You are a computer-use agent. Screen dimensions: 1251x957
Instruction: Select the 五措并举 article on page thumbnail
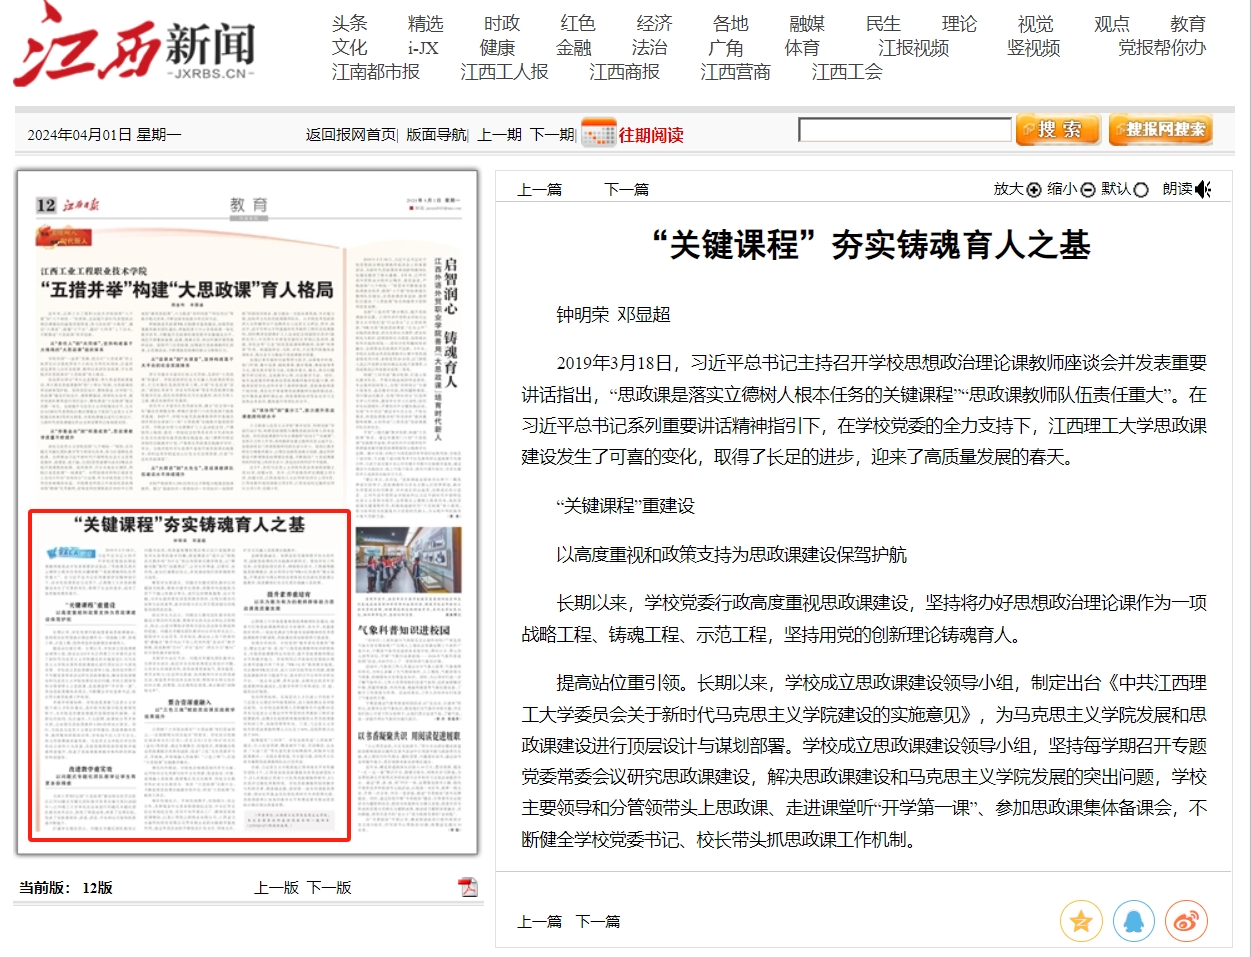click(x=187, y=290)
